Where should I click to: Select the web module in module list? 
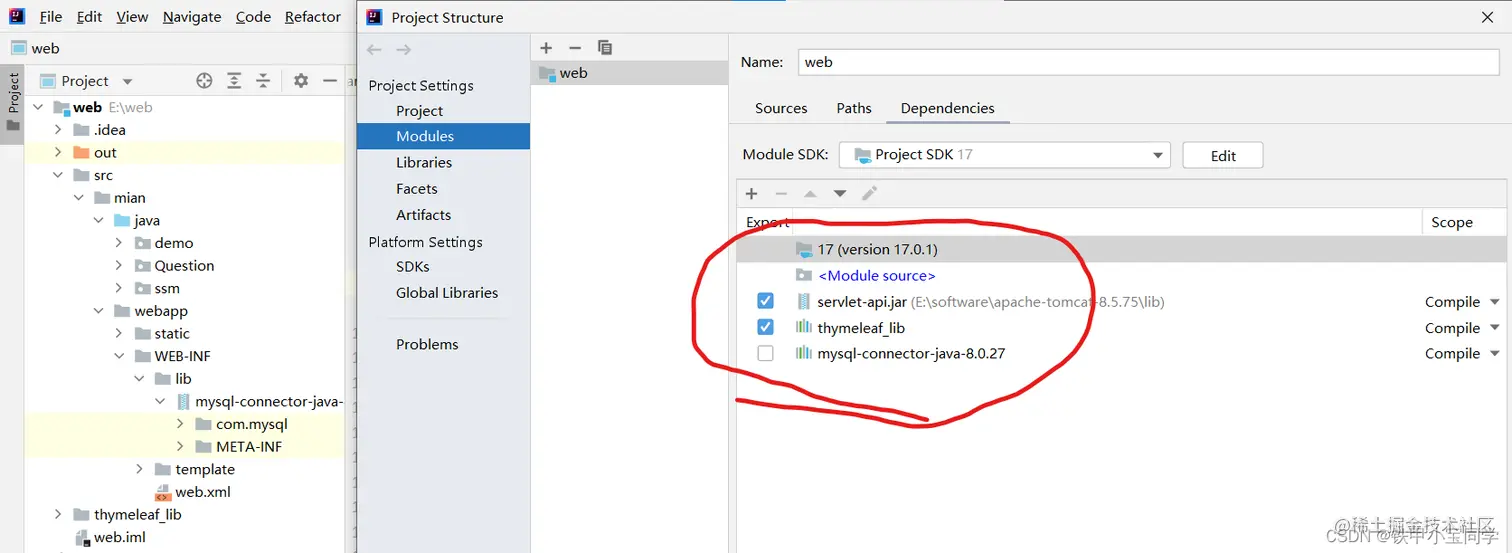pos(630,73)
